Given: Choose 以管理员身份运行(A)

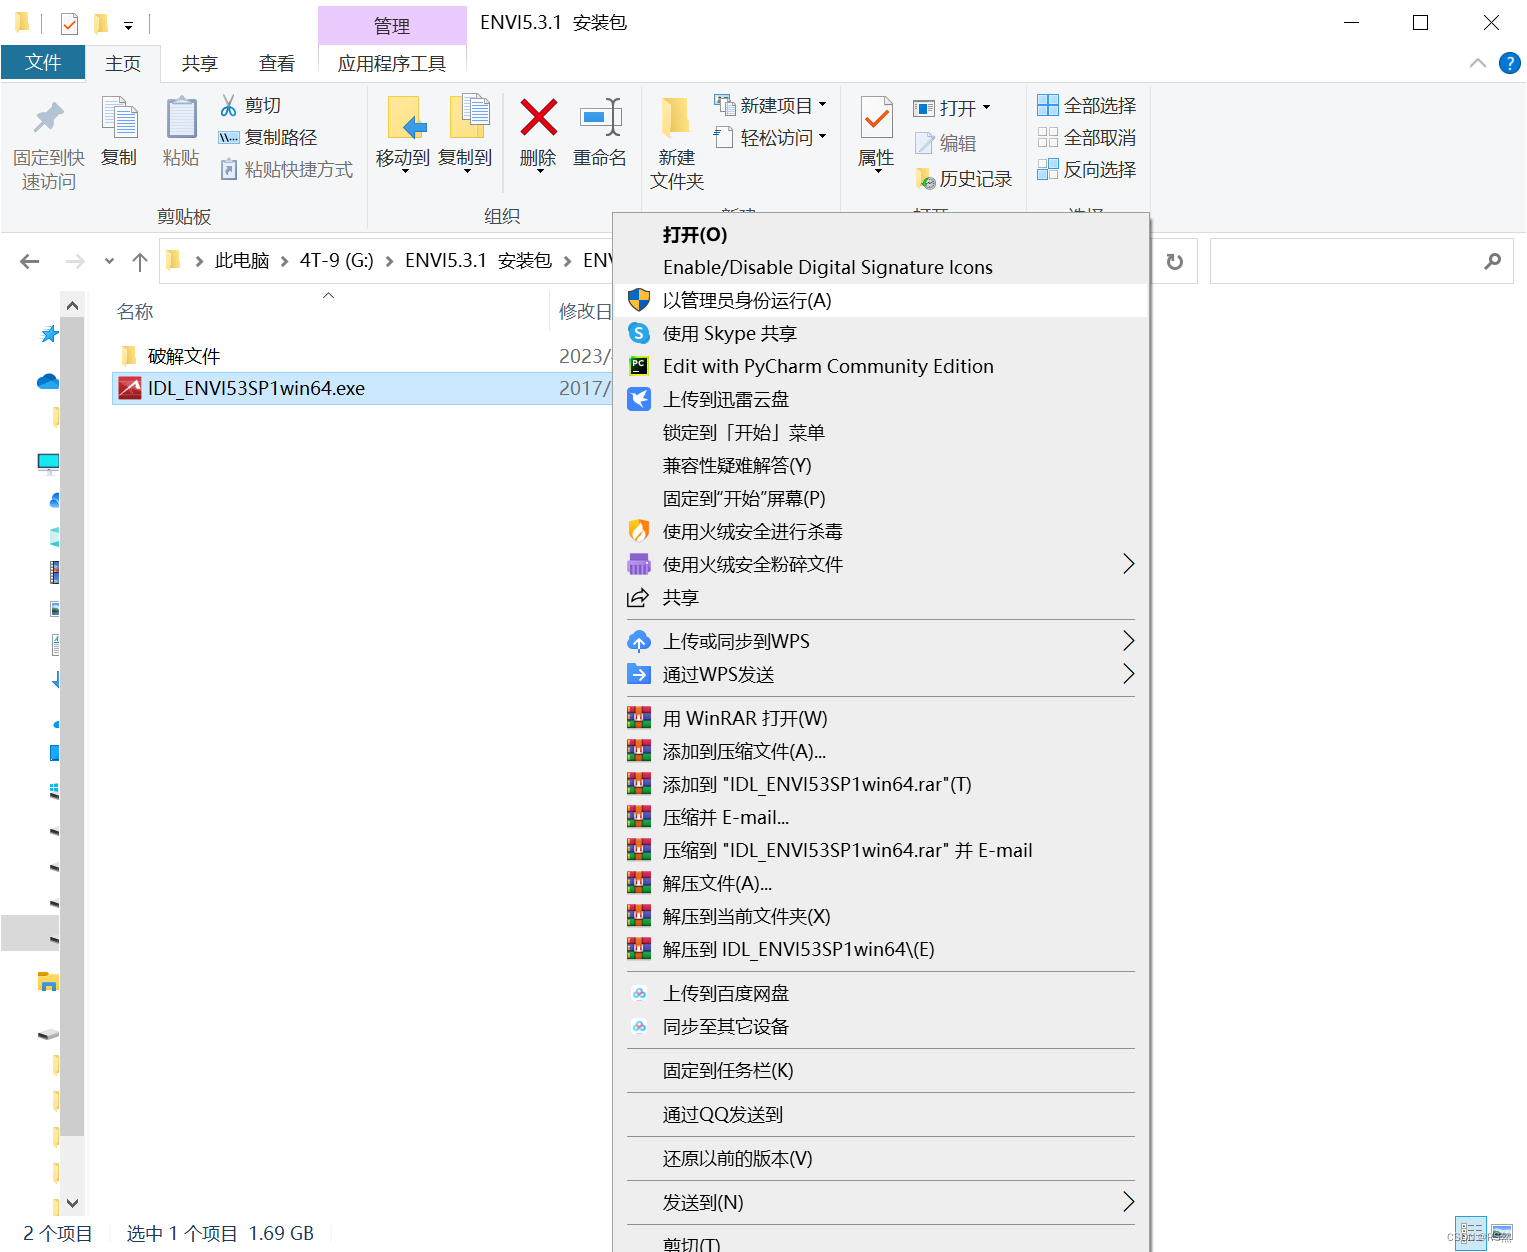Looking at the screenshot, I should [881, 300].
